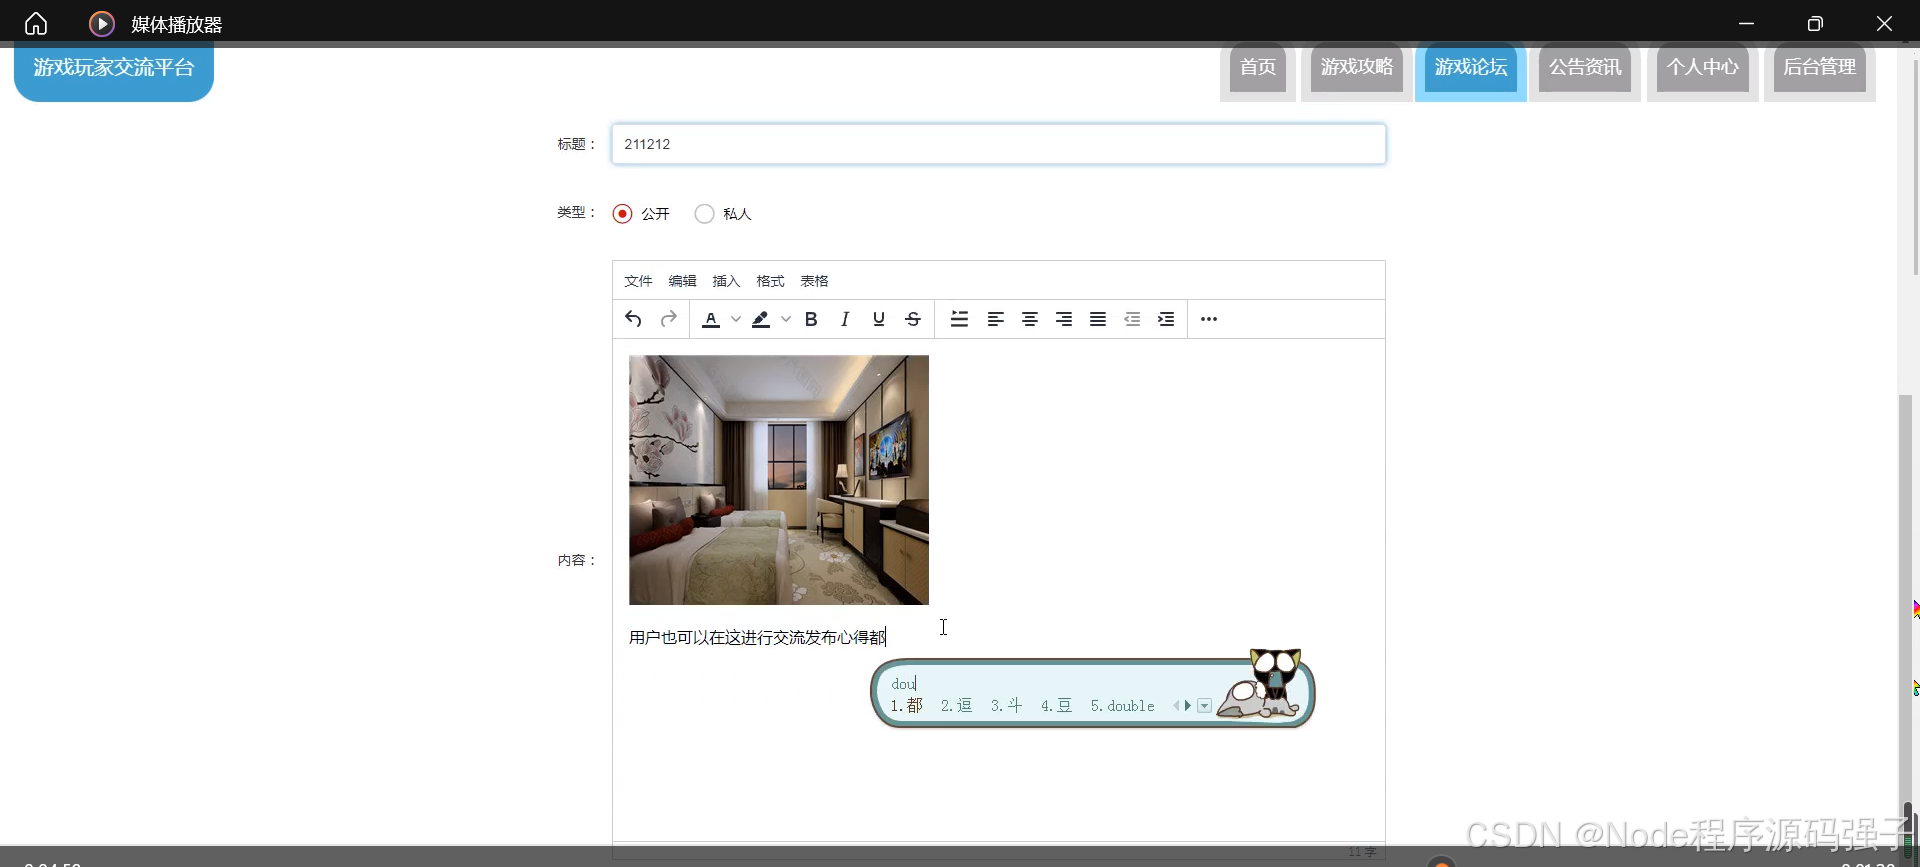This screenshot has height=867, width=1920.
Task: Apply background highlight color marker
Action: click(x=761, y=319)
